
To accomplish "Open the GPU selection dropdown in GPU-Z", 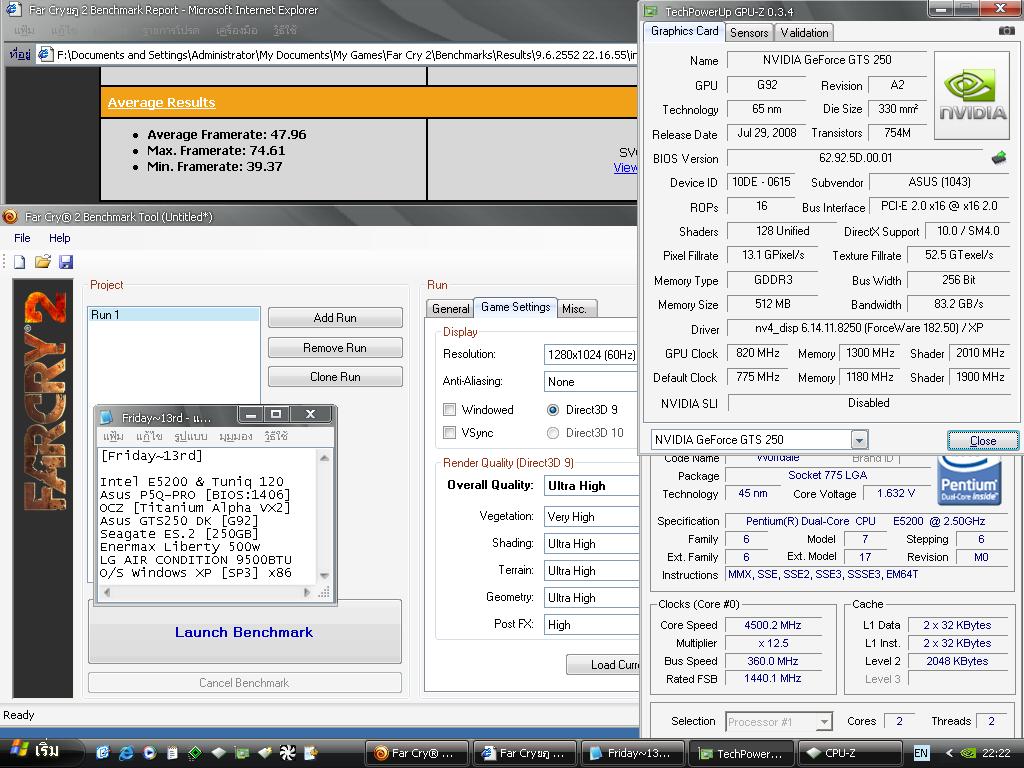I will point(859,440).
